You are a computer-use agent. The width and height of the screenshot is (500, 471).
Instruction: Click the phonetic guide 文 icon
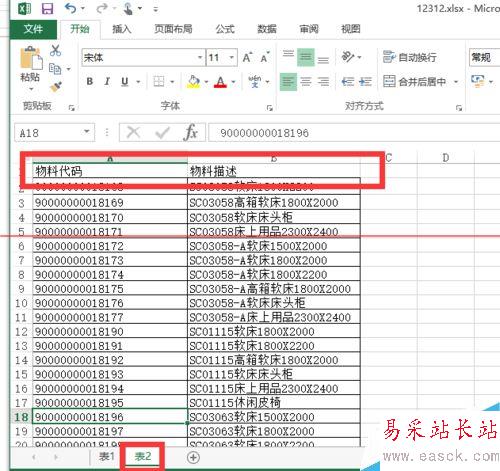coord(255,81)
